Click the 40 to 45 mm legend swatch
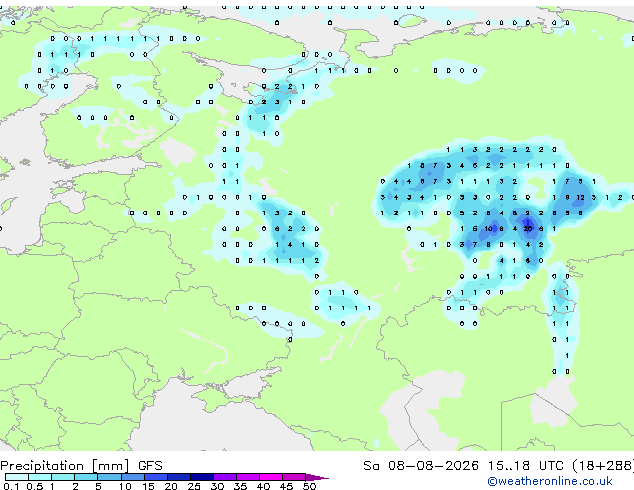 [x=271, y=477]
